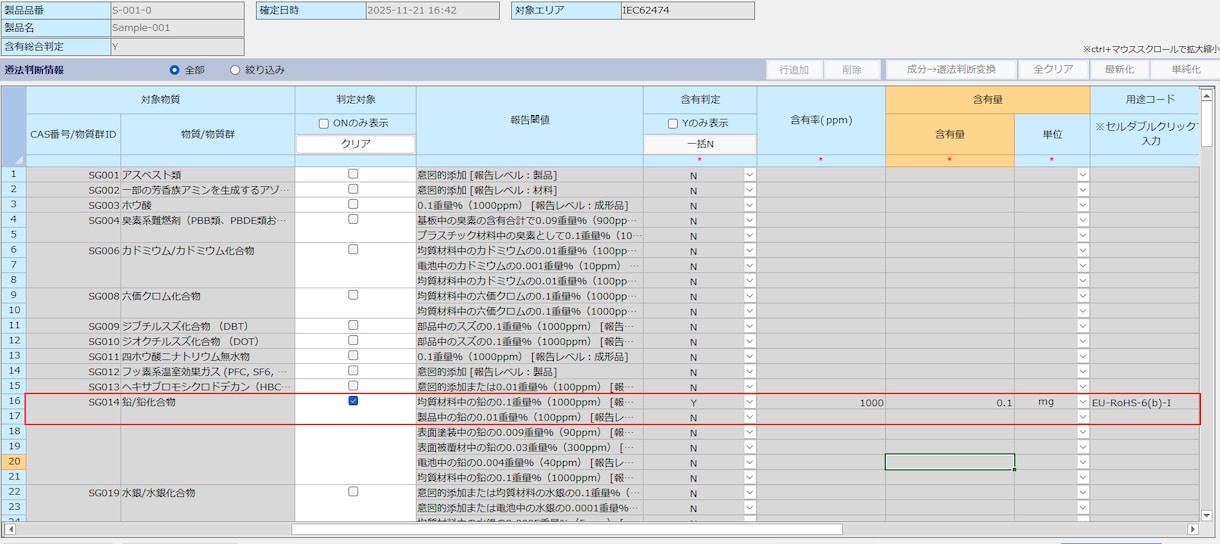Screen dimensions: 1220x544
Task: Select the 絞り込み radio button
Action: 235,70
